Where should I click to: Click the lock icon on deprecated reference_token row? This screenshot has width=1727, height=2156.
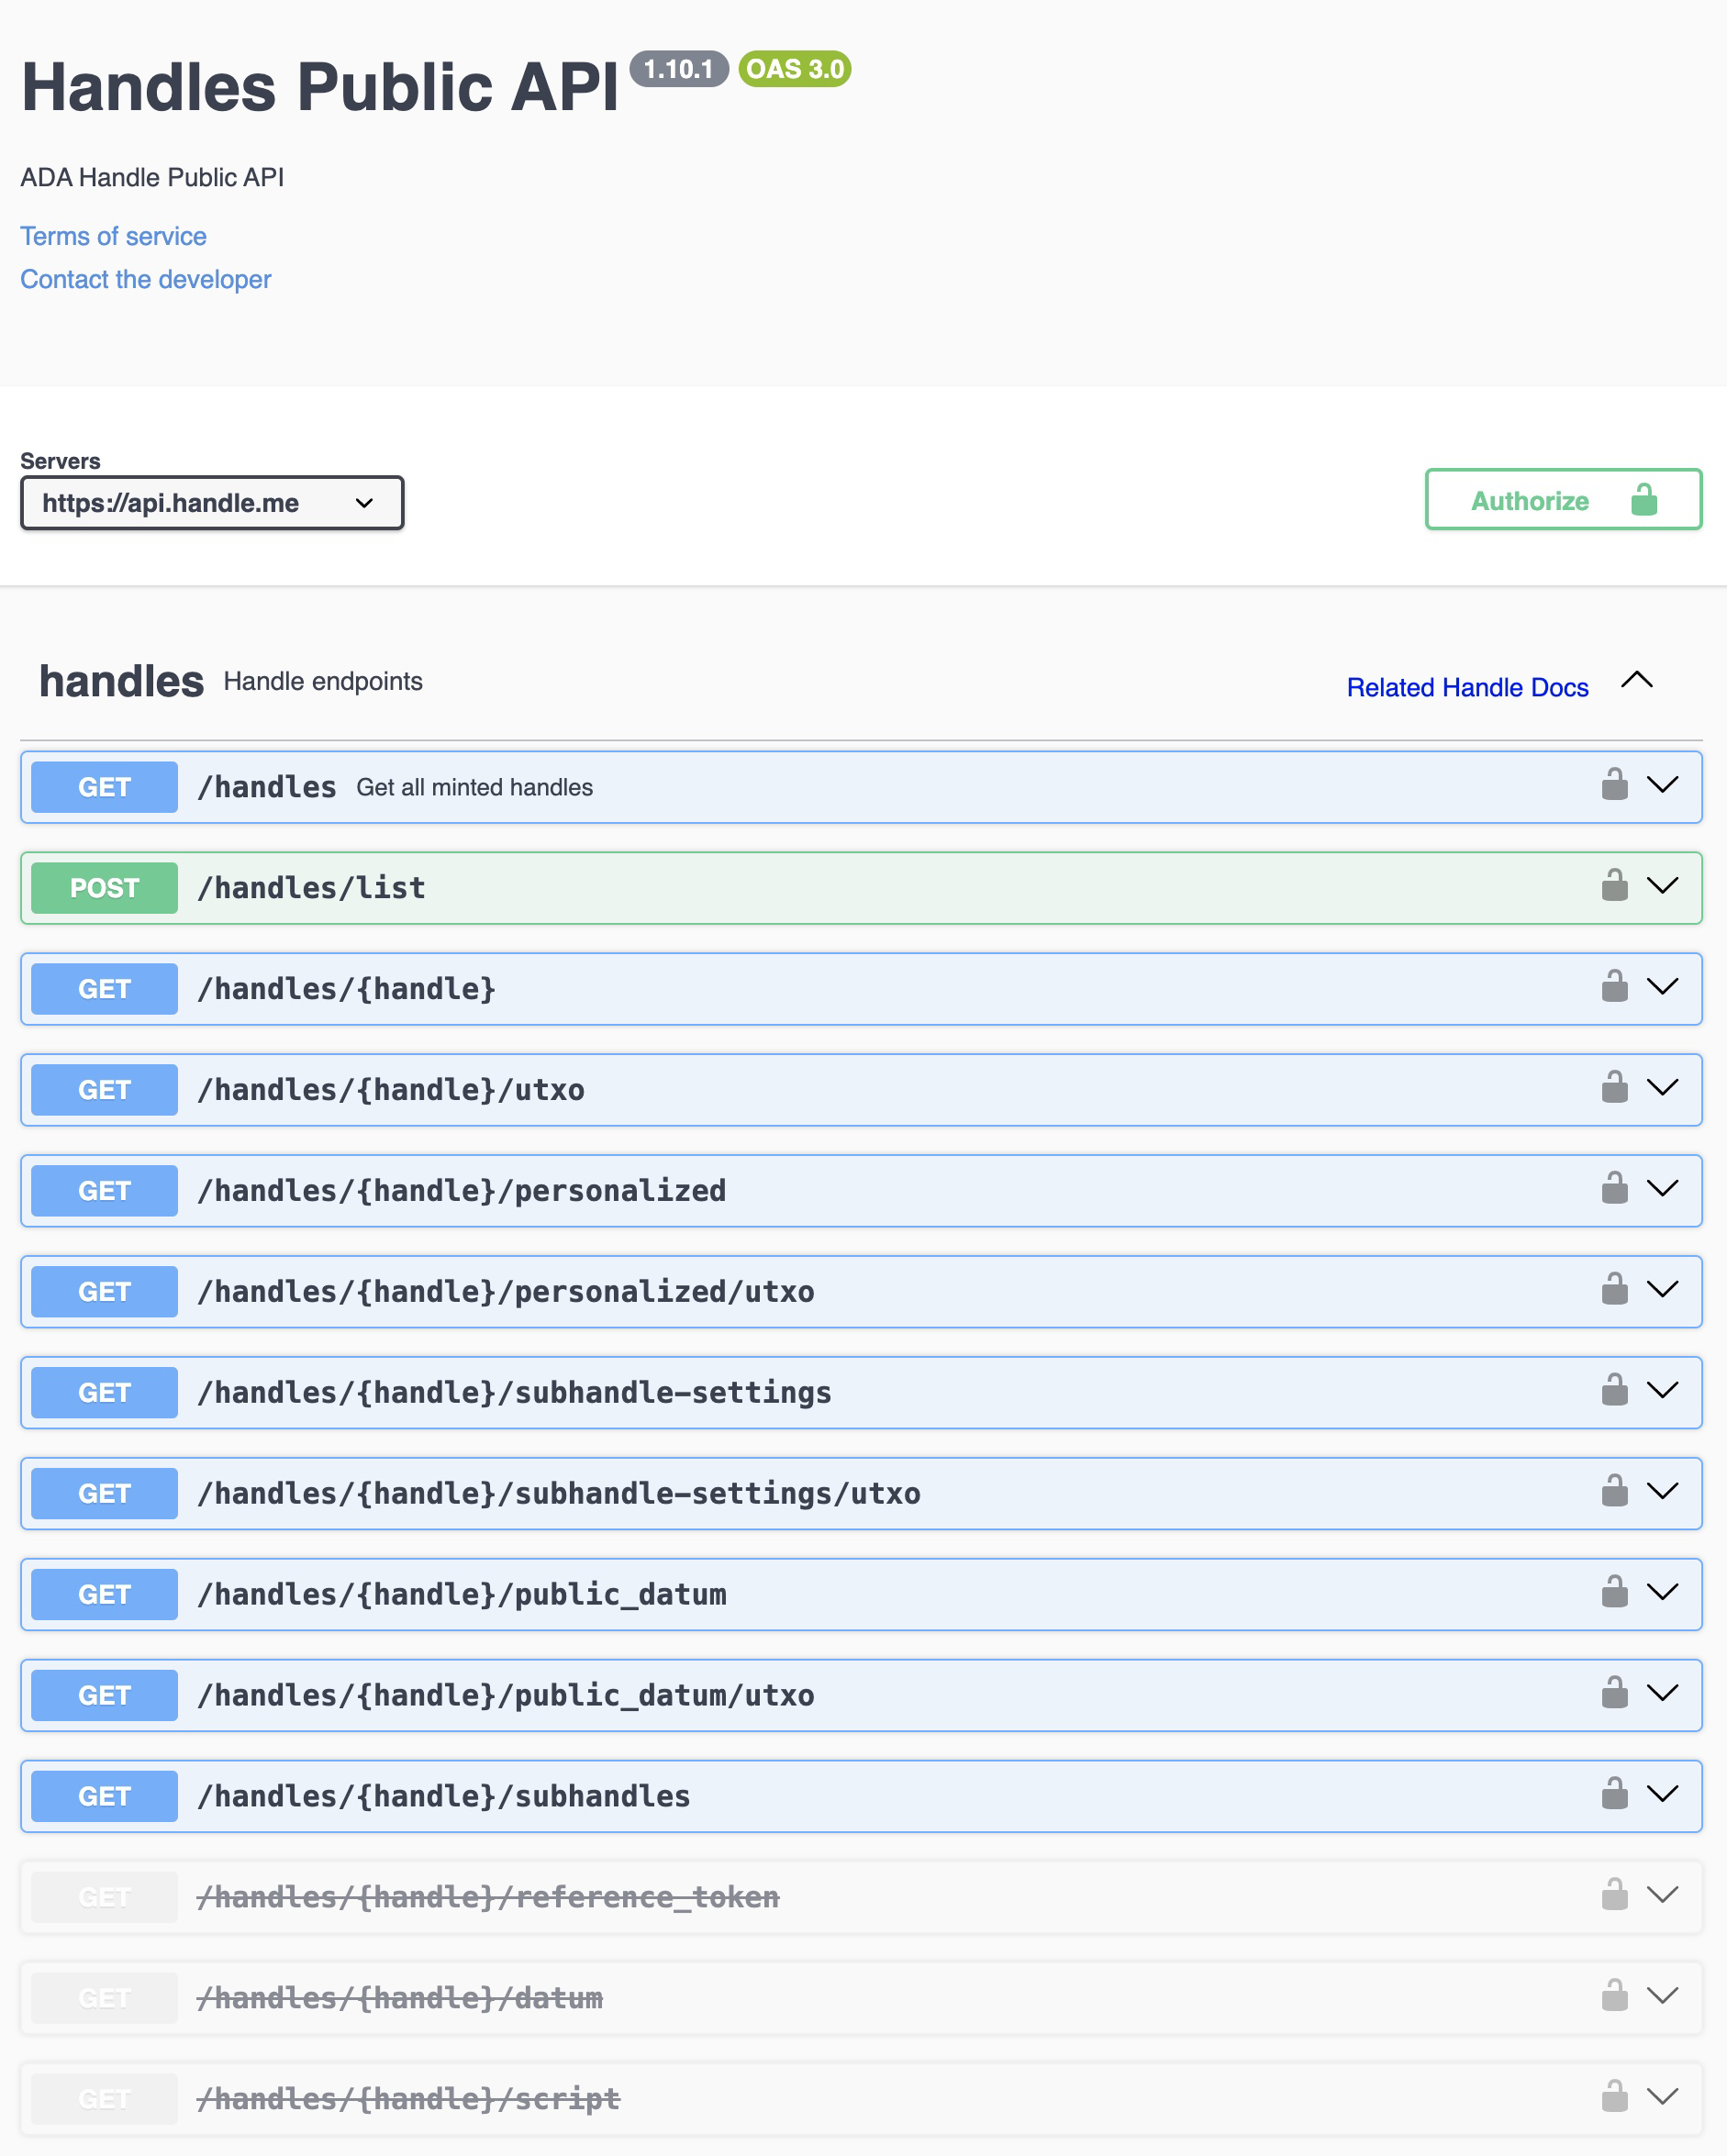tap(1614, 1895)
